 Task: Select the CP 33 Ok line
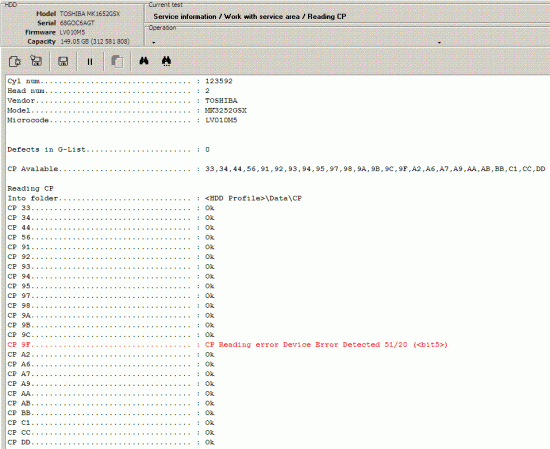point(111,208)
